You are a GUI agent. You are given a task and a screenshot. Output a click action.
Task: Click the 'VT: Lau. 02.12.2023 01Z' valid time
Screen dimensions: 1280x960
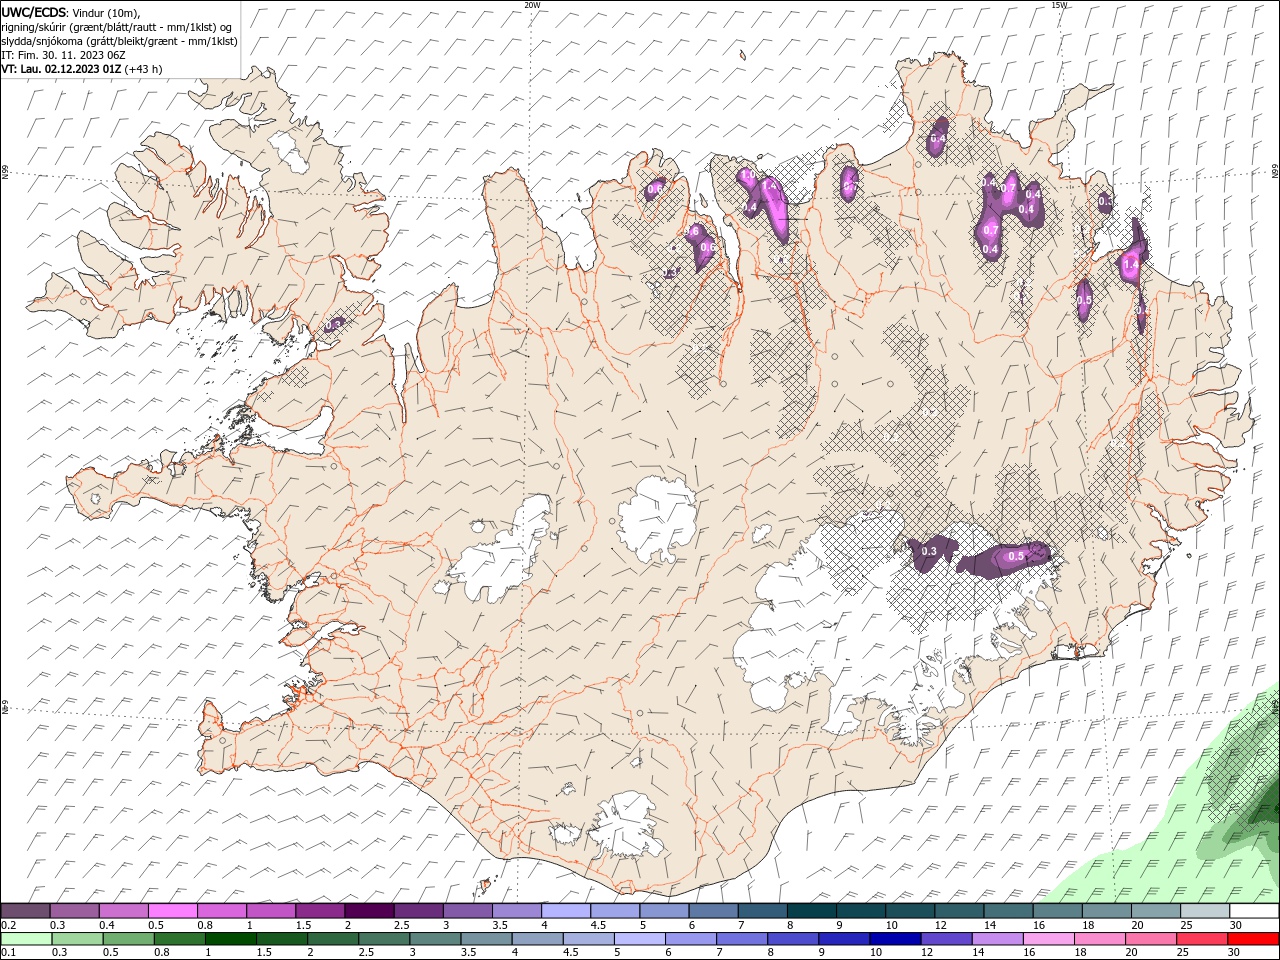(x=62, y=69)
